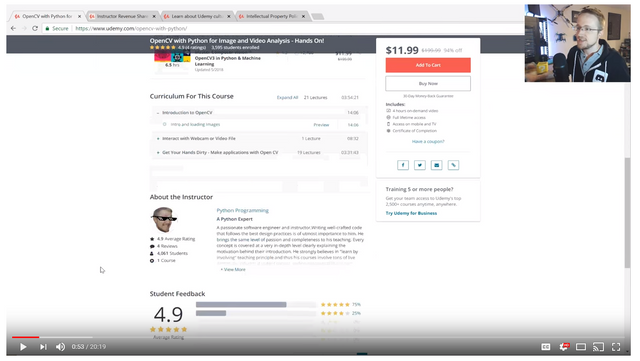
Task: Expand instructor bio with View More
Action: (x=233, y=270)
